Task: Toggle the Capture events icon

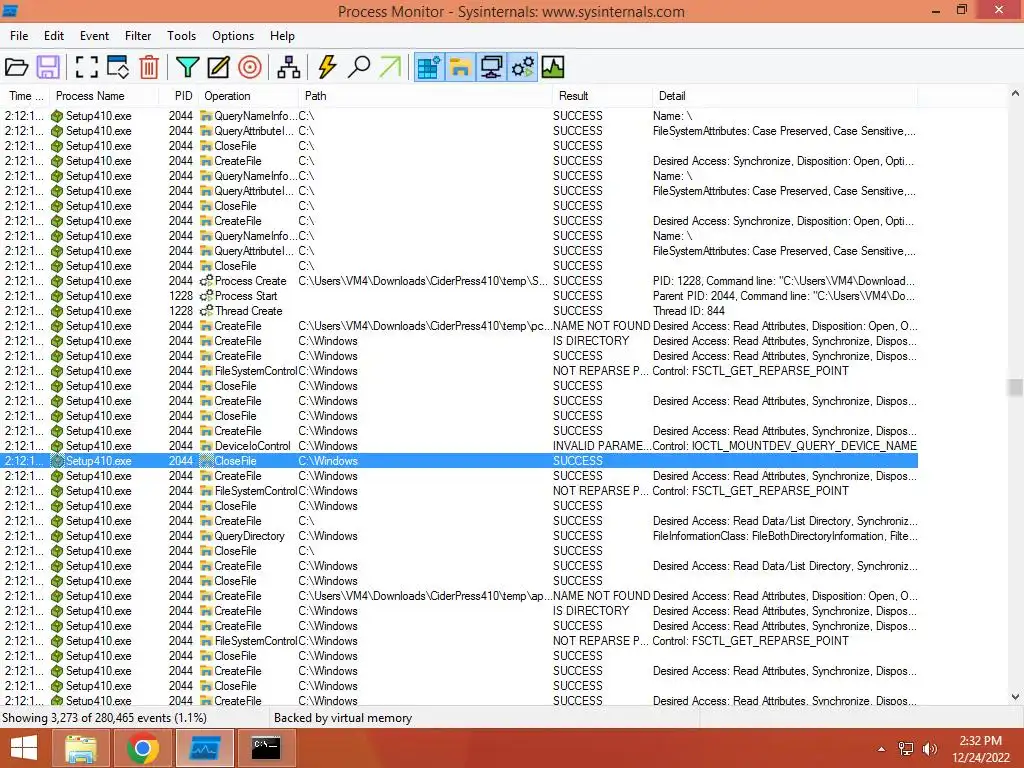Action: [86, 67]
